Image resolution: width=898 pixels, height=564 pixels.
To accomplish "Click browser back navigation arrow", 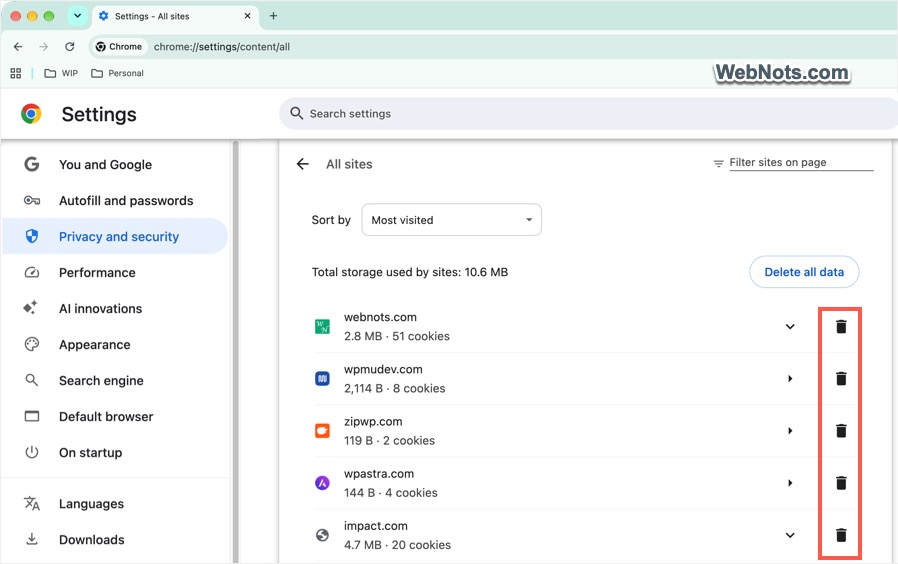I will [18, 46].
